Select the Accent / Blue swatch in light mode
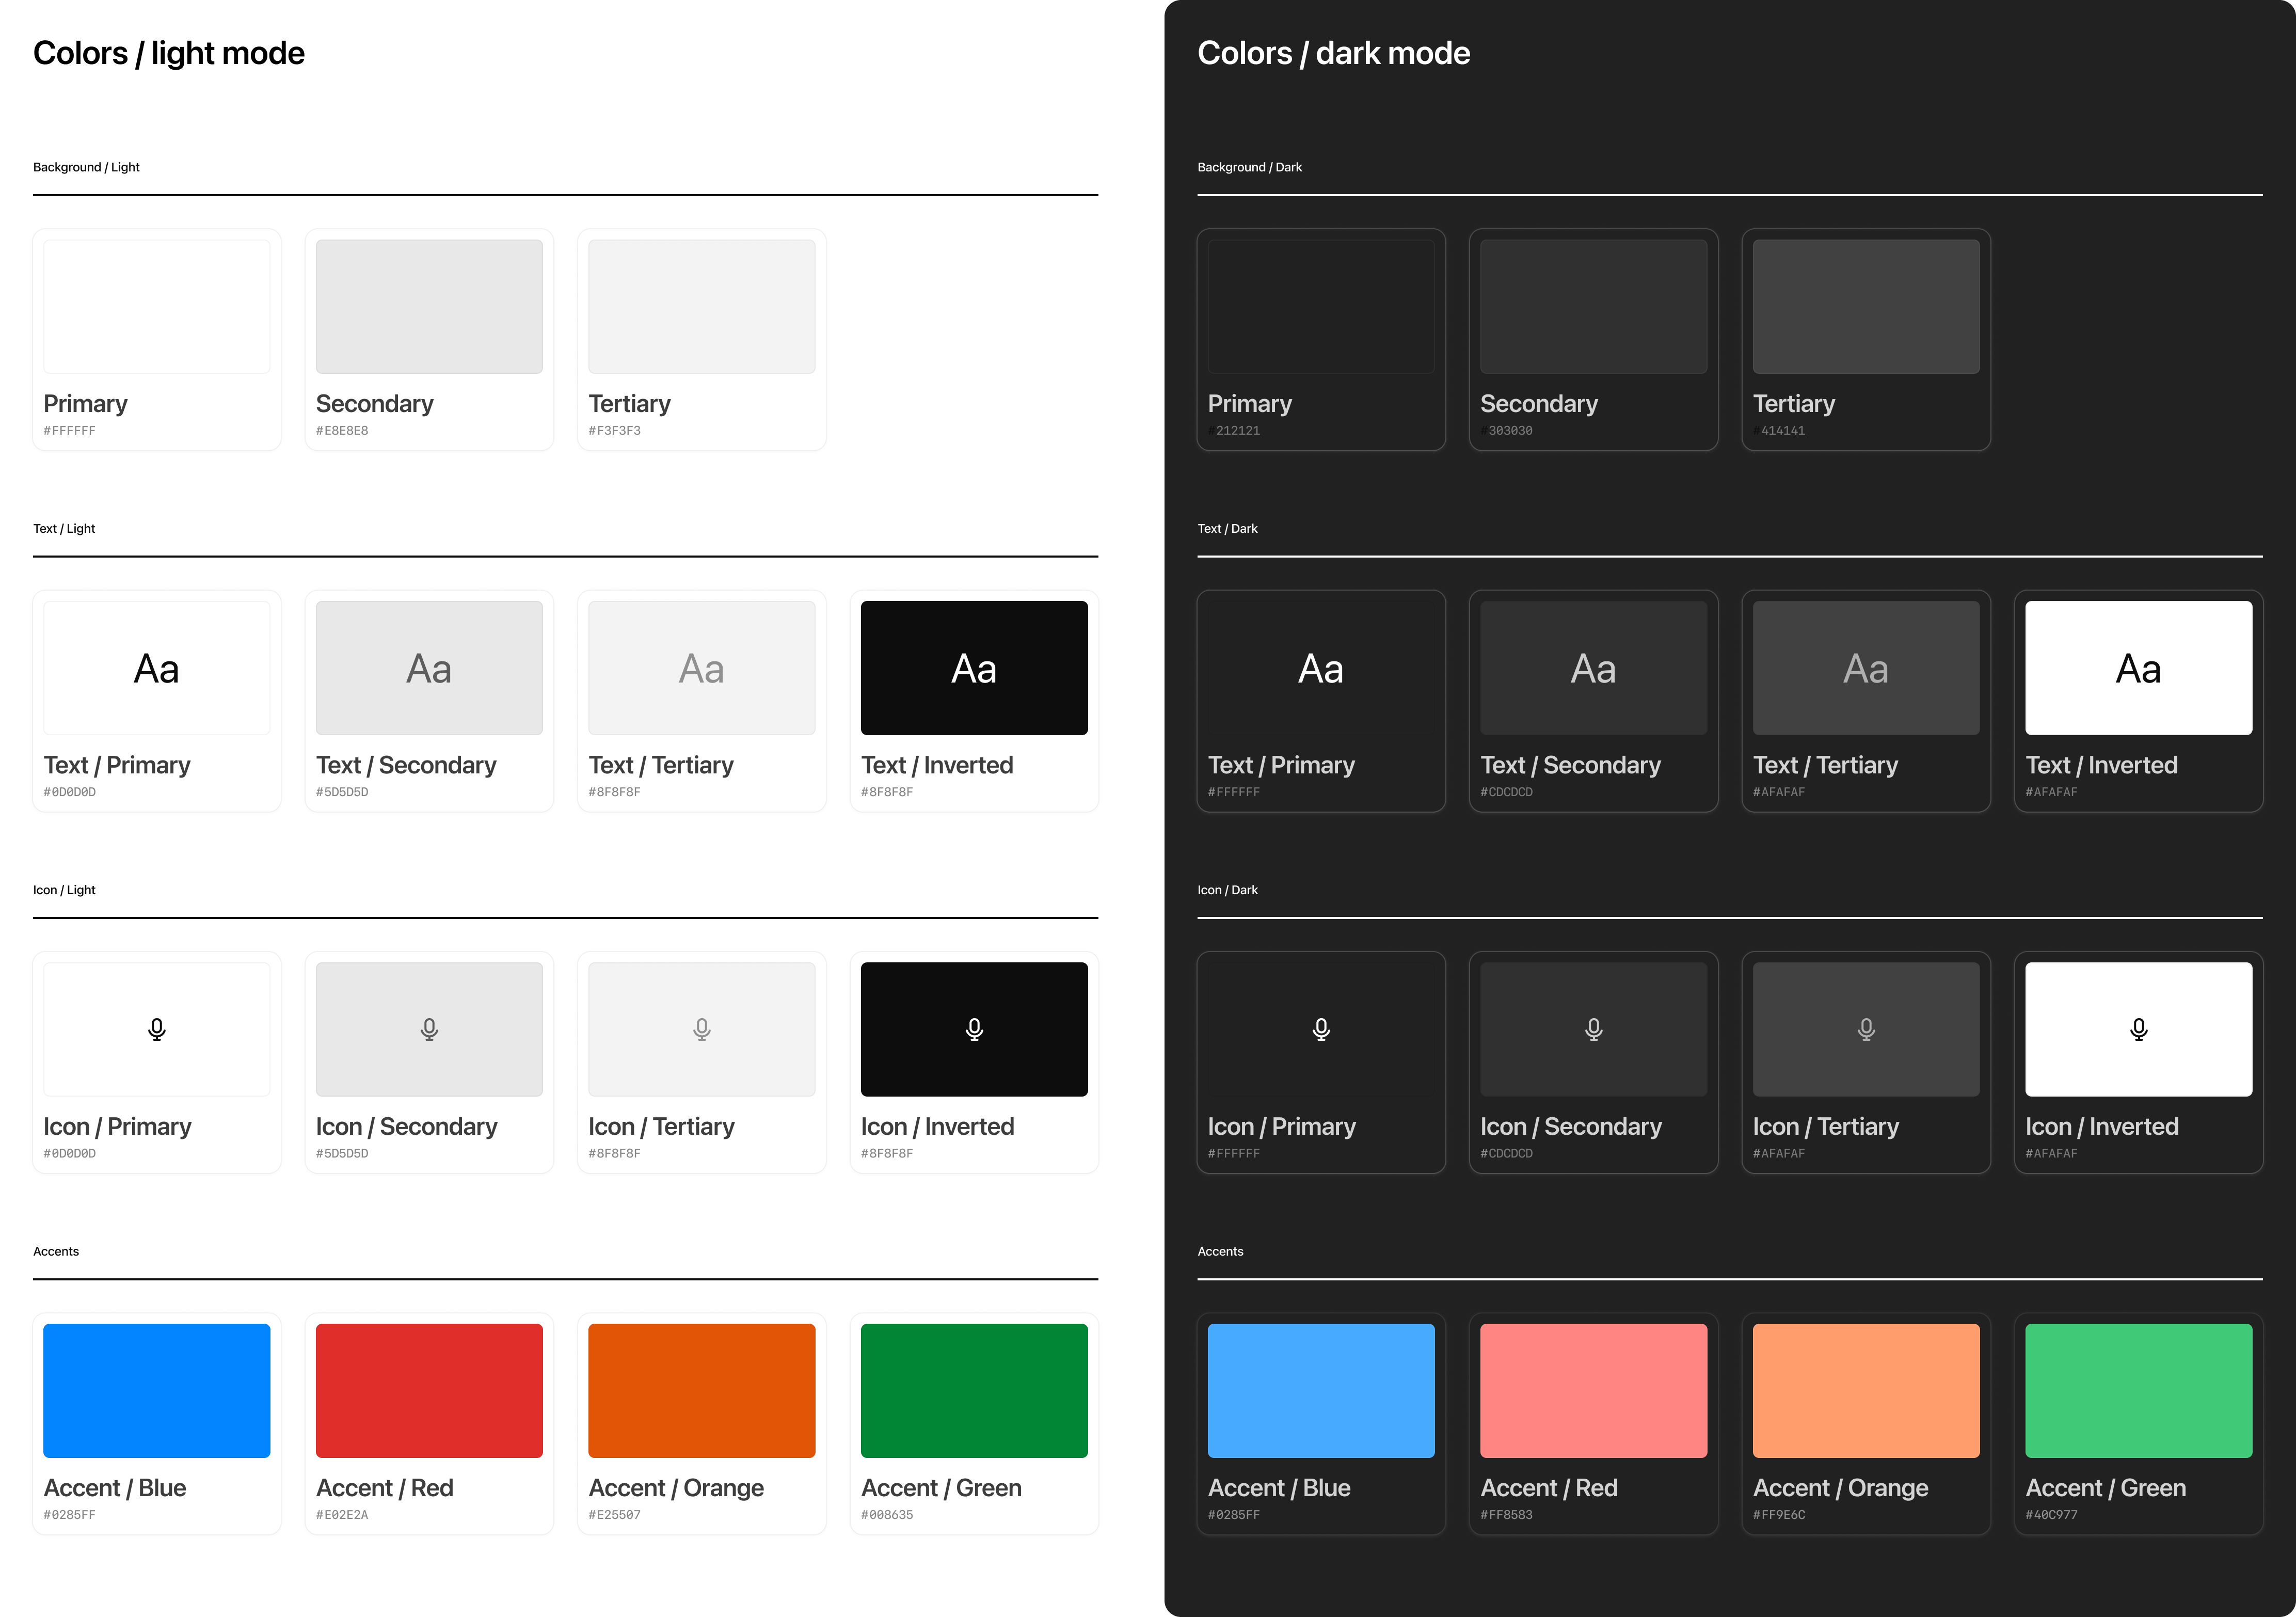 (x=156, y=1390)
